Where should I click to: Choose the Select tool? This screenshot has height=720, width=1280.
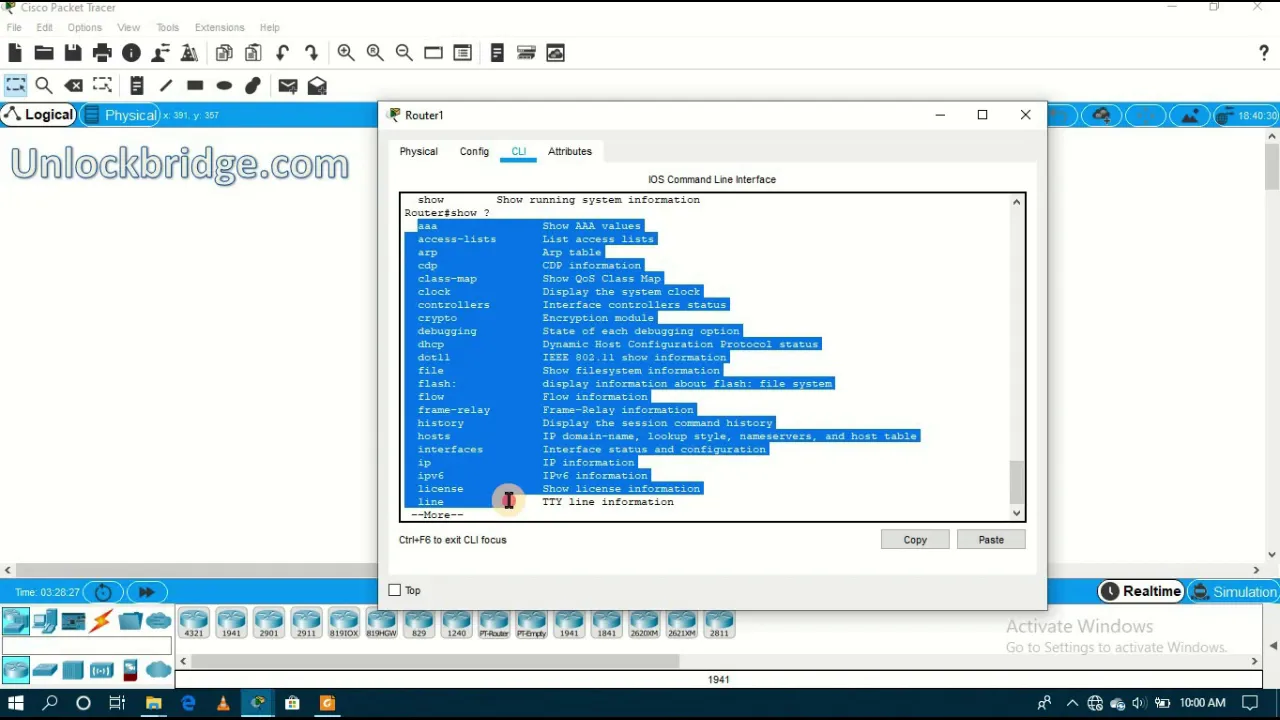pos(15,86)
